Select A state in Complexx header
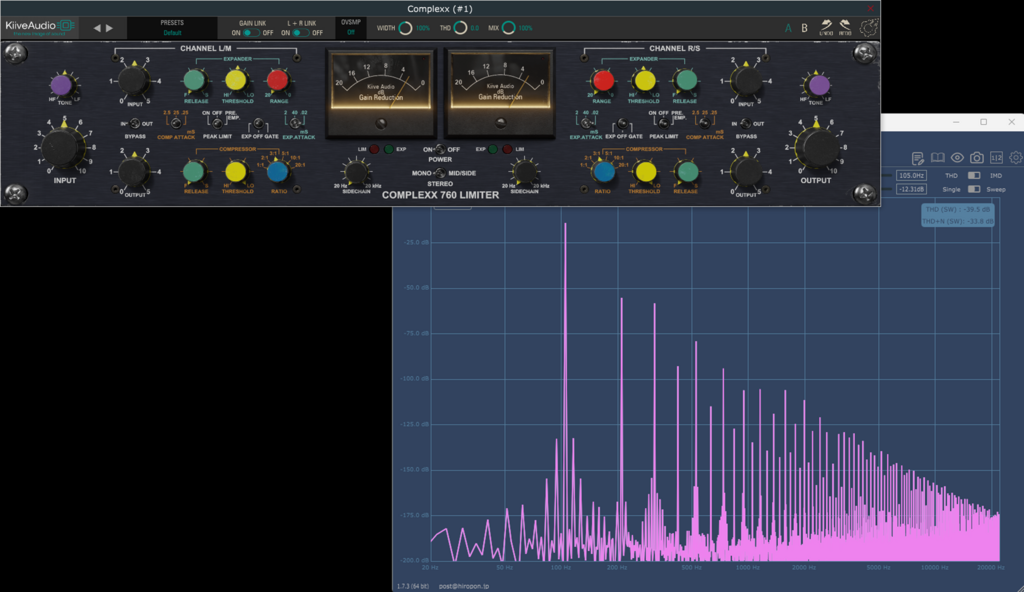Screen dimensions: 1024x592 [x=788, y=28]
